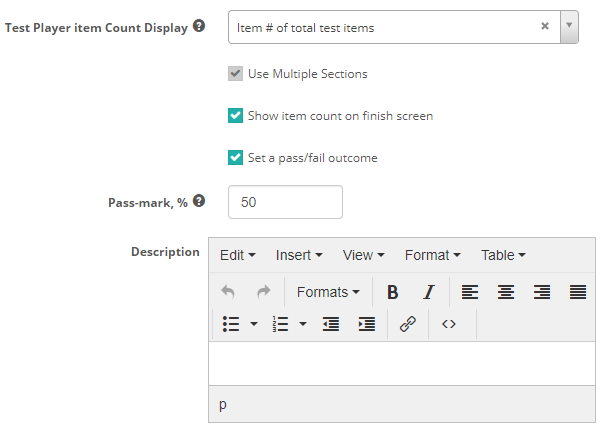
Task: Clear the selected item count option
Action: (x=545, y=27)
